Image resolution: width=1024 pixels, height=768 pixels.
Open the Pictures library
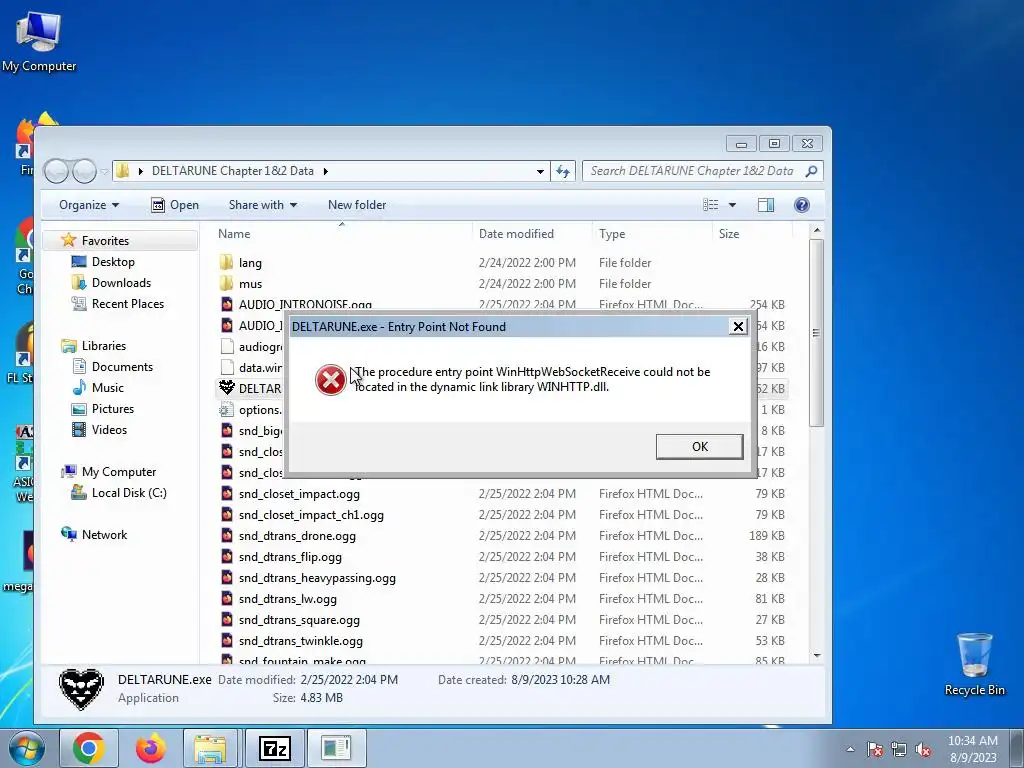[112, 409]
